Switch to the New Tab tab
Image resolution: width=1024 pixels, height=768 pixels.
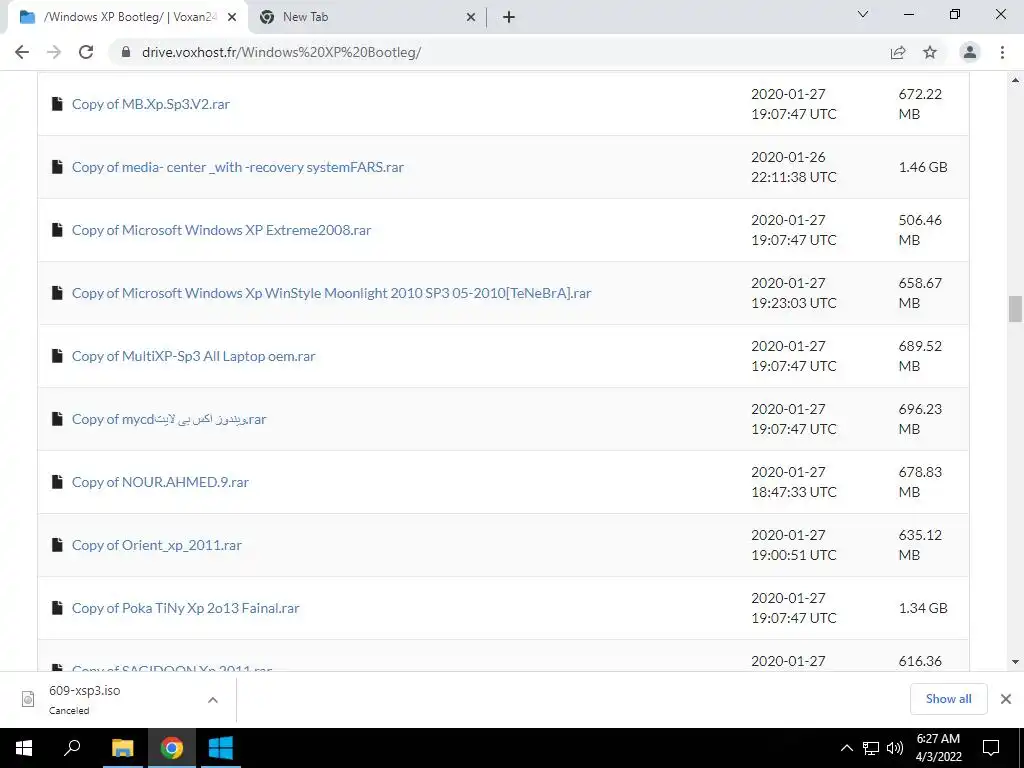[368, 18]
